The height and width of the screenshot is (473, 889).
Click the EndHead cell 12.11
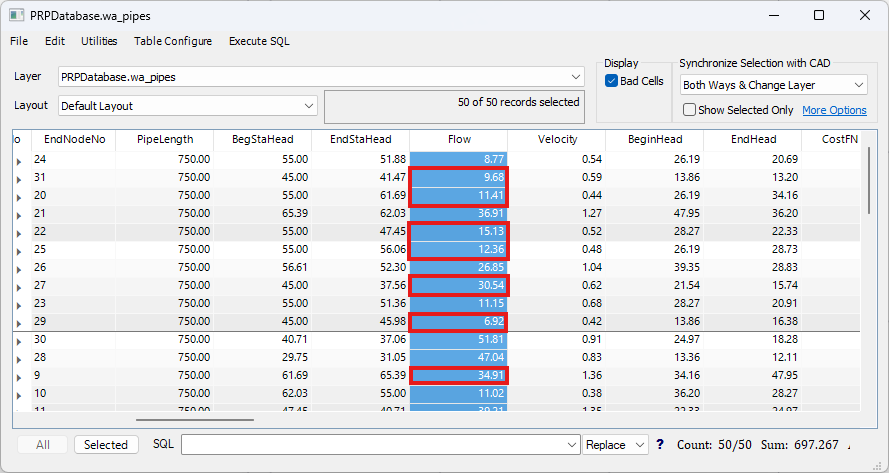click(x=753, y=357)
